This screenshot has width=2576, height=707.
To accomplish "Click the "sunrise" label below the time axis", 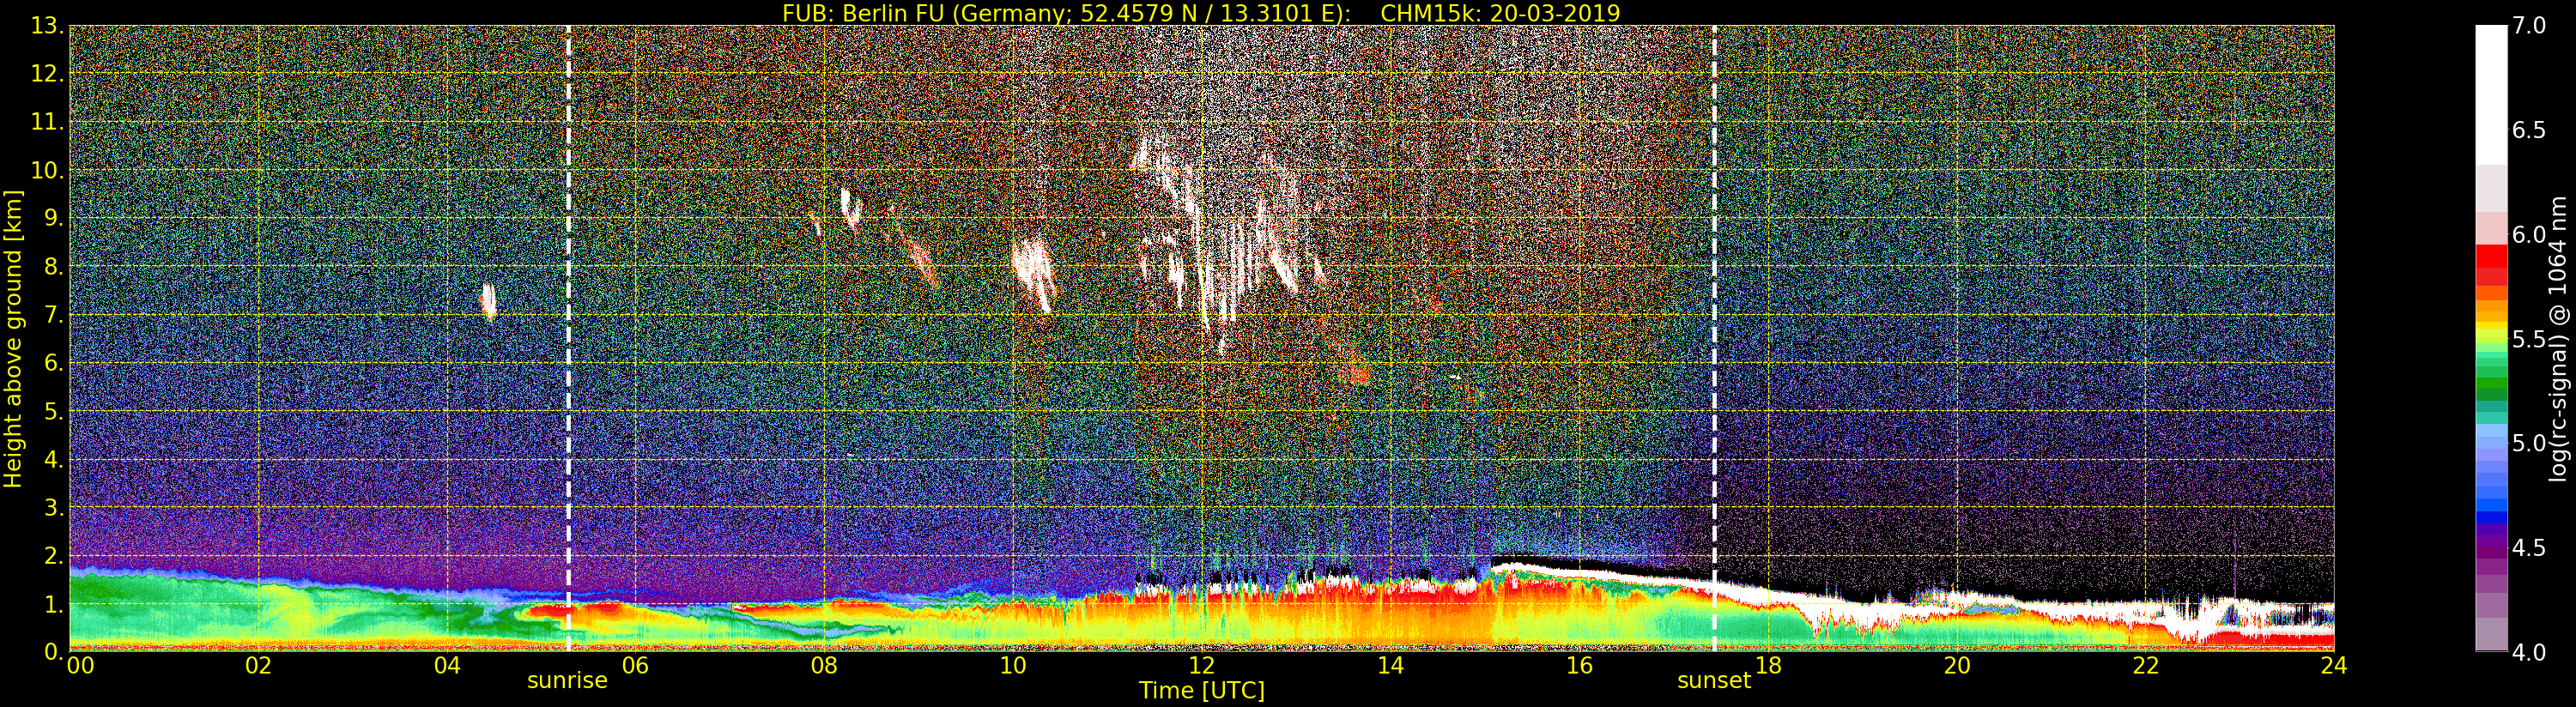I will pos(567,680).
